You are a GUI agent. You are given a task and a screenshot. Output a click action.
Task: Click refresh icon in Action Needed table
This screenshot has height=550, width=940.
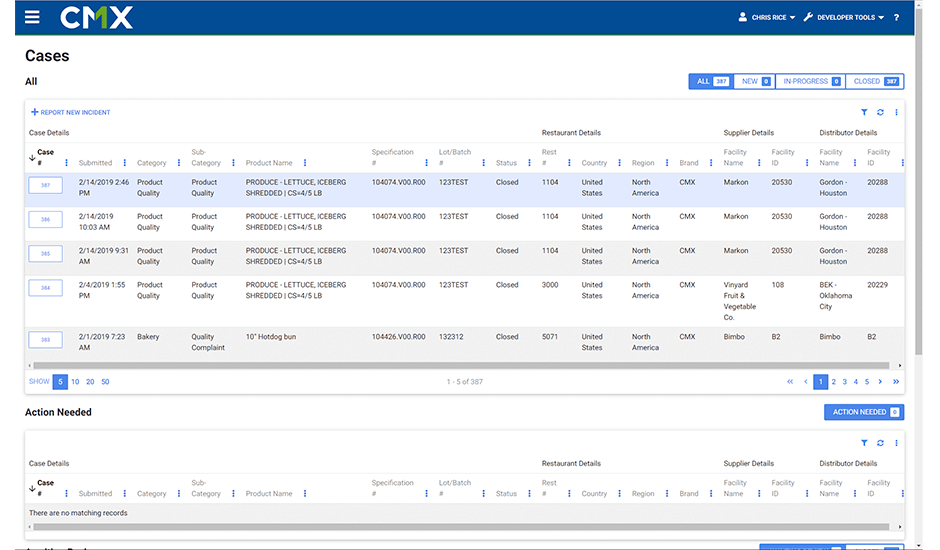pyautogui.click(x=880, y=443)
